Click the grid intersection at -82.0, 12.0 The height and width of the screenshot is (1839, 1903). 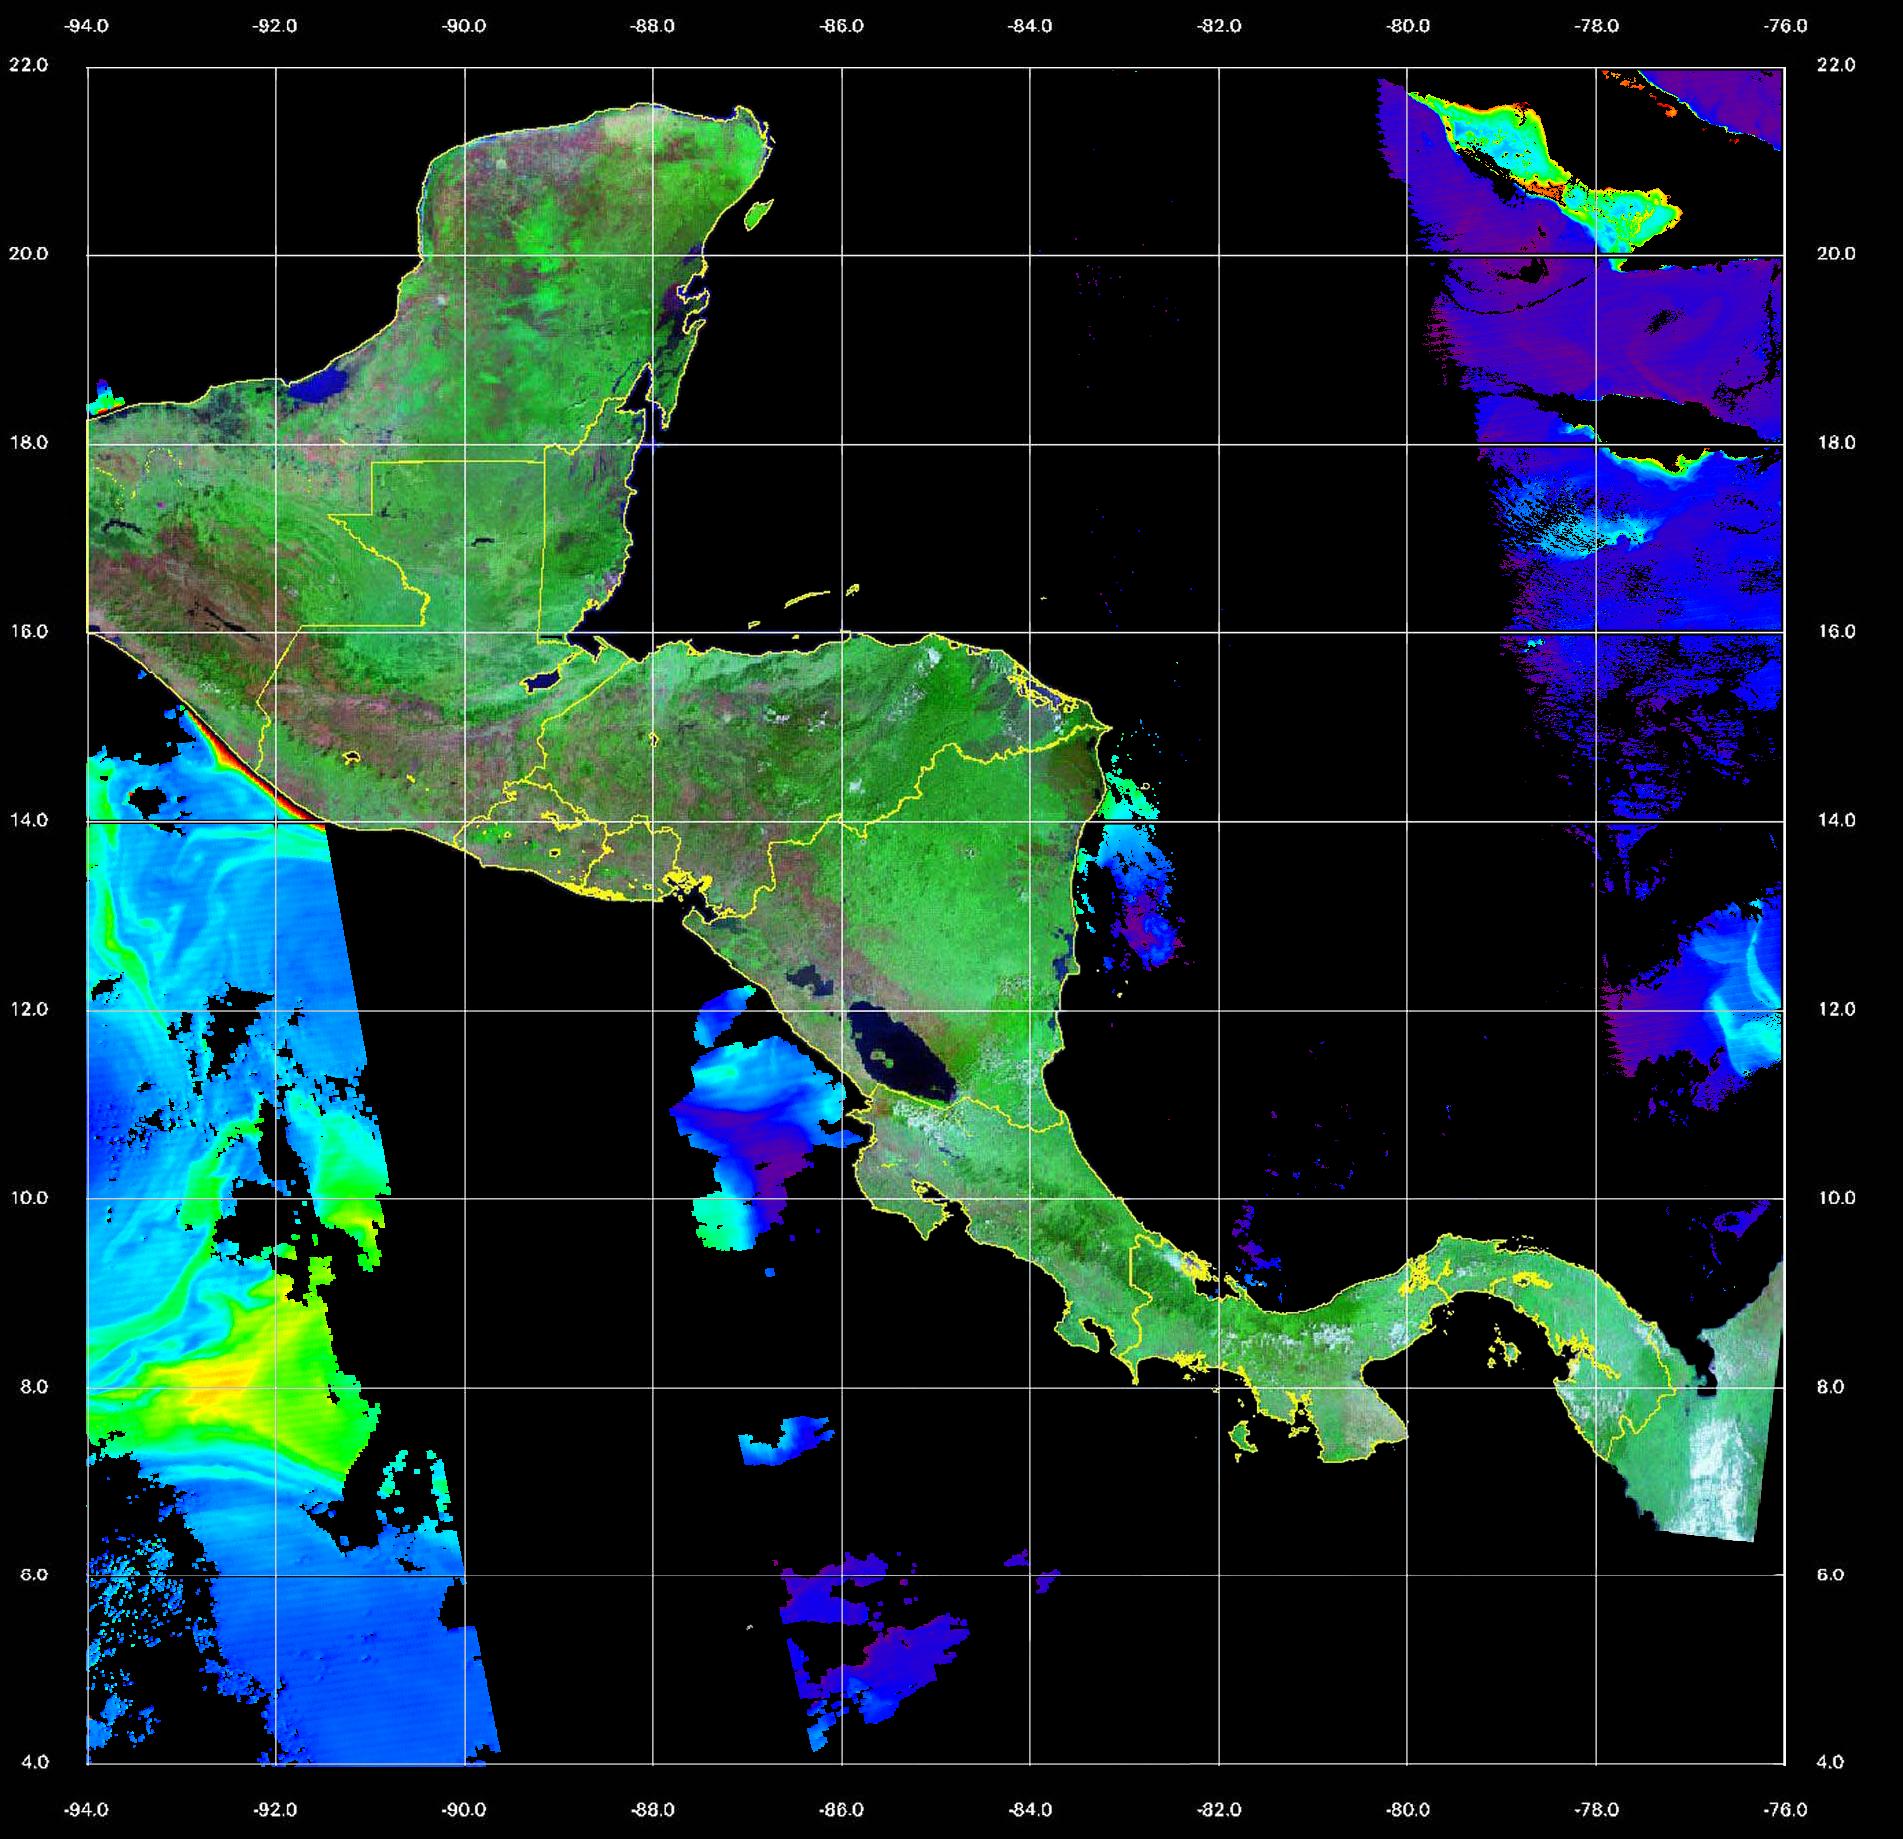1219,1010
